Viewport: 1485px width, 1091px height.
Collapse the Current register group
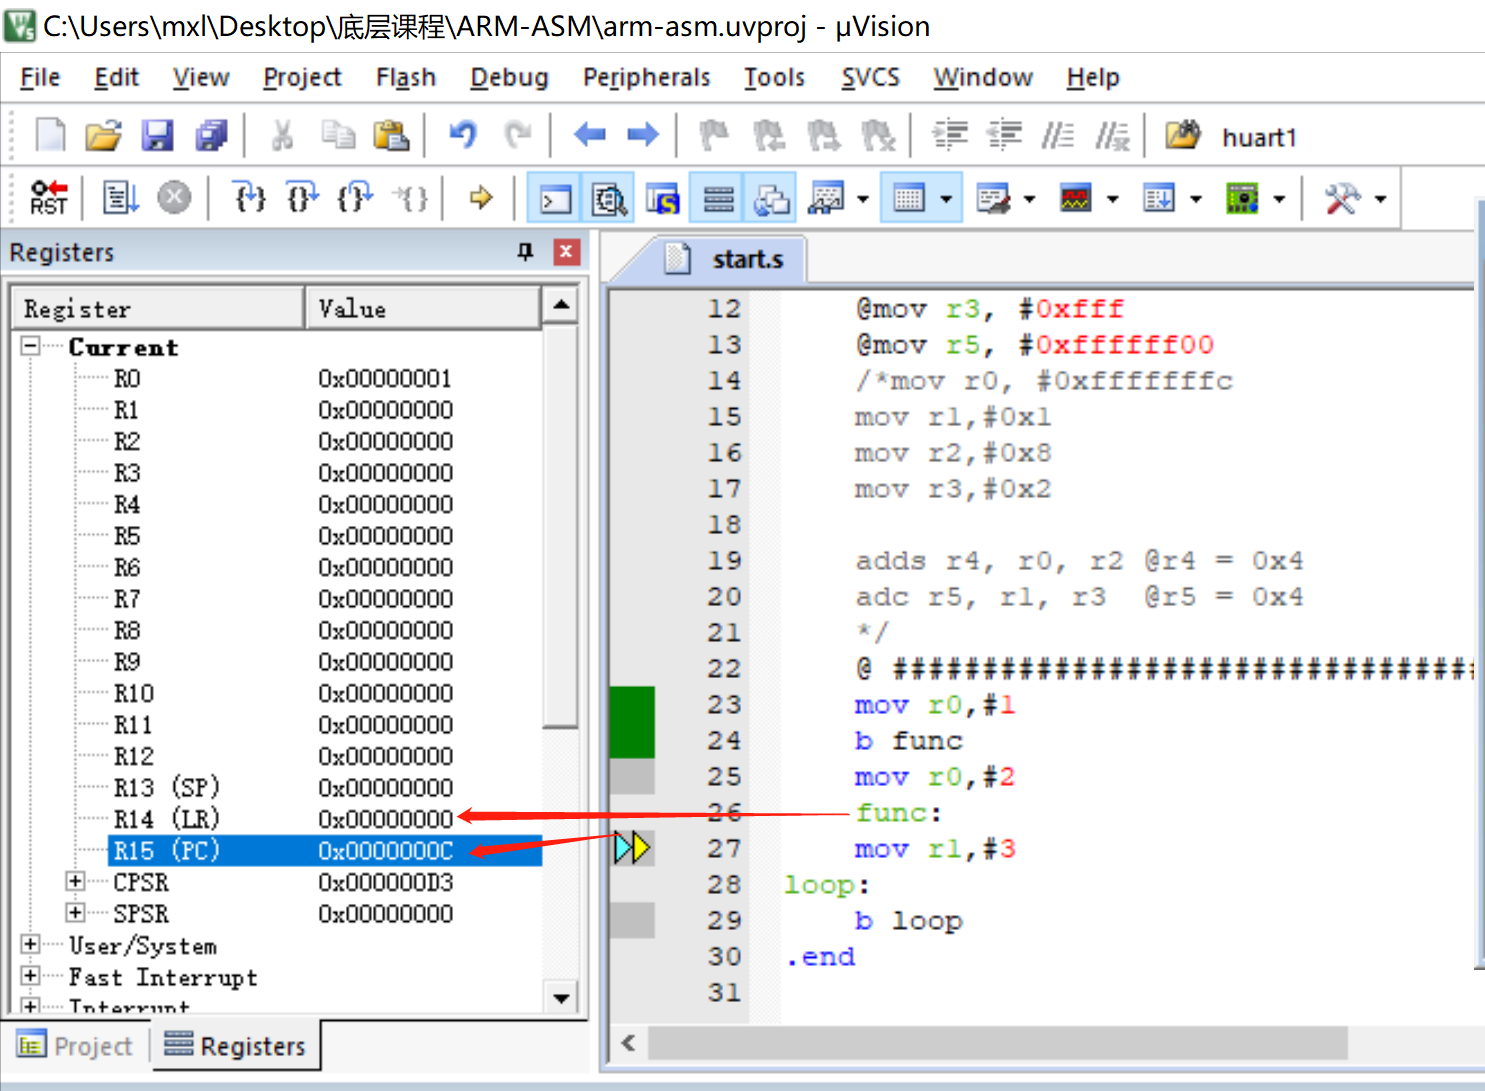coord(30,346)
